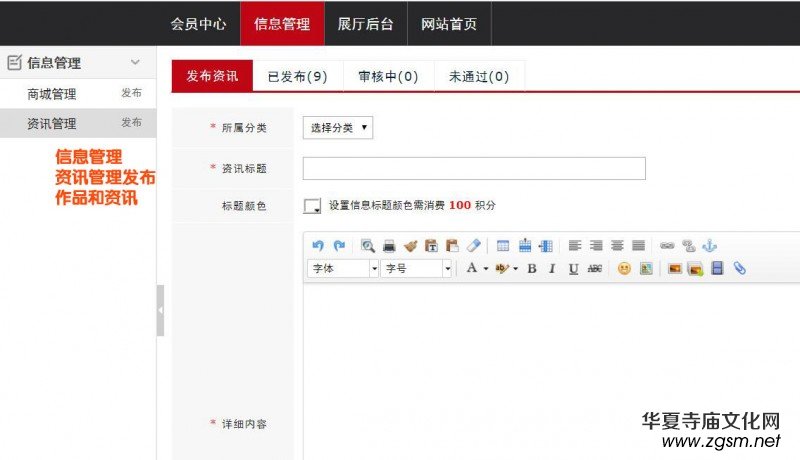Switch to the 已发布(9) tab
The width and height of the screenshot is (800, 460).
click(297, 77)
